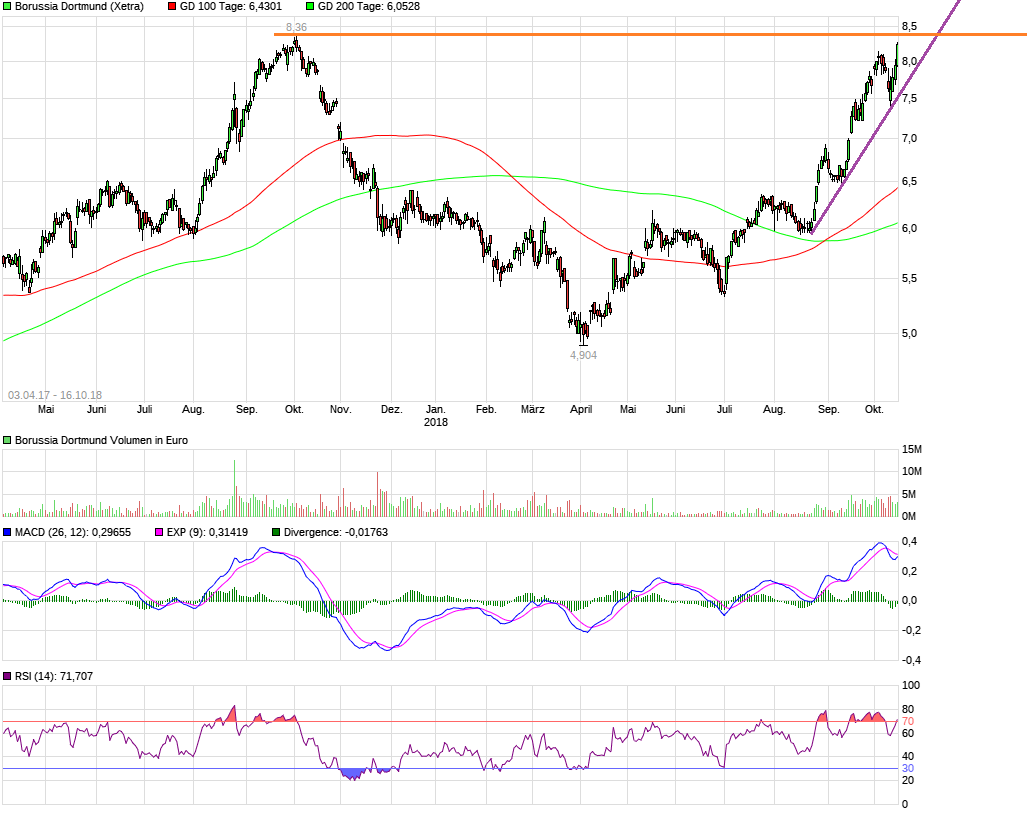Screen dimensions: 1027x814
Task: Click the Borussia Dortmund (Xetra) legend label
Action: [x=79, y=7]
